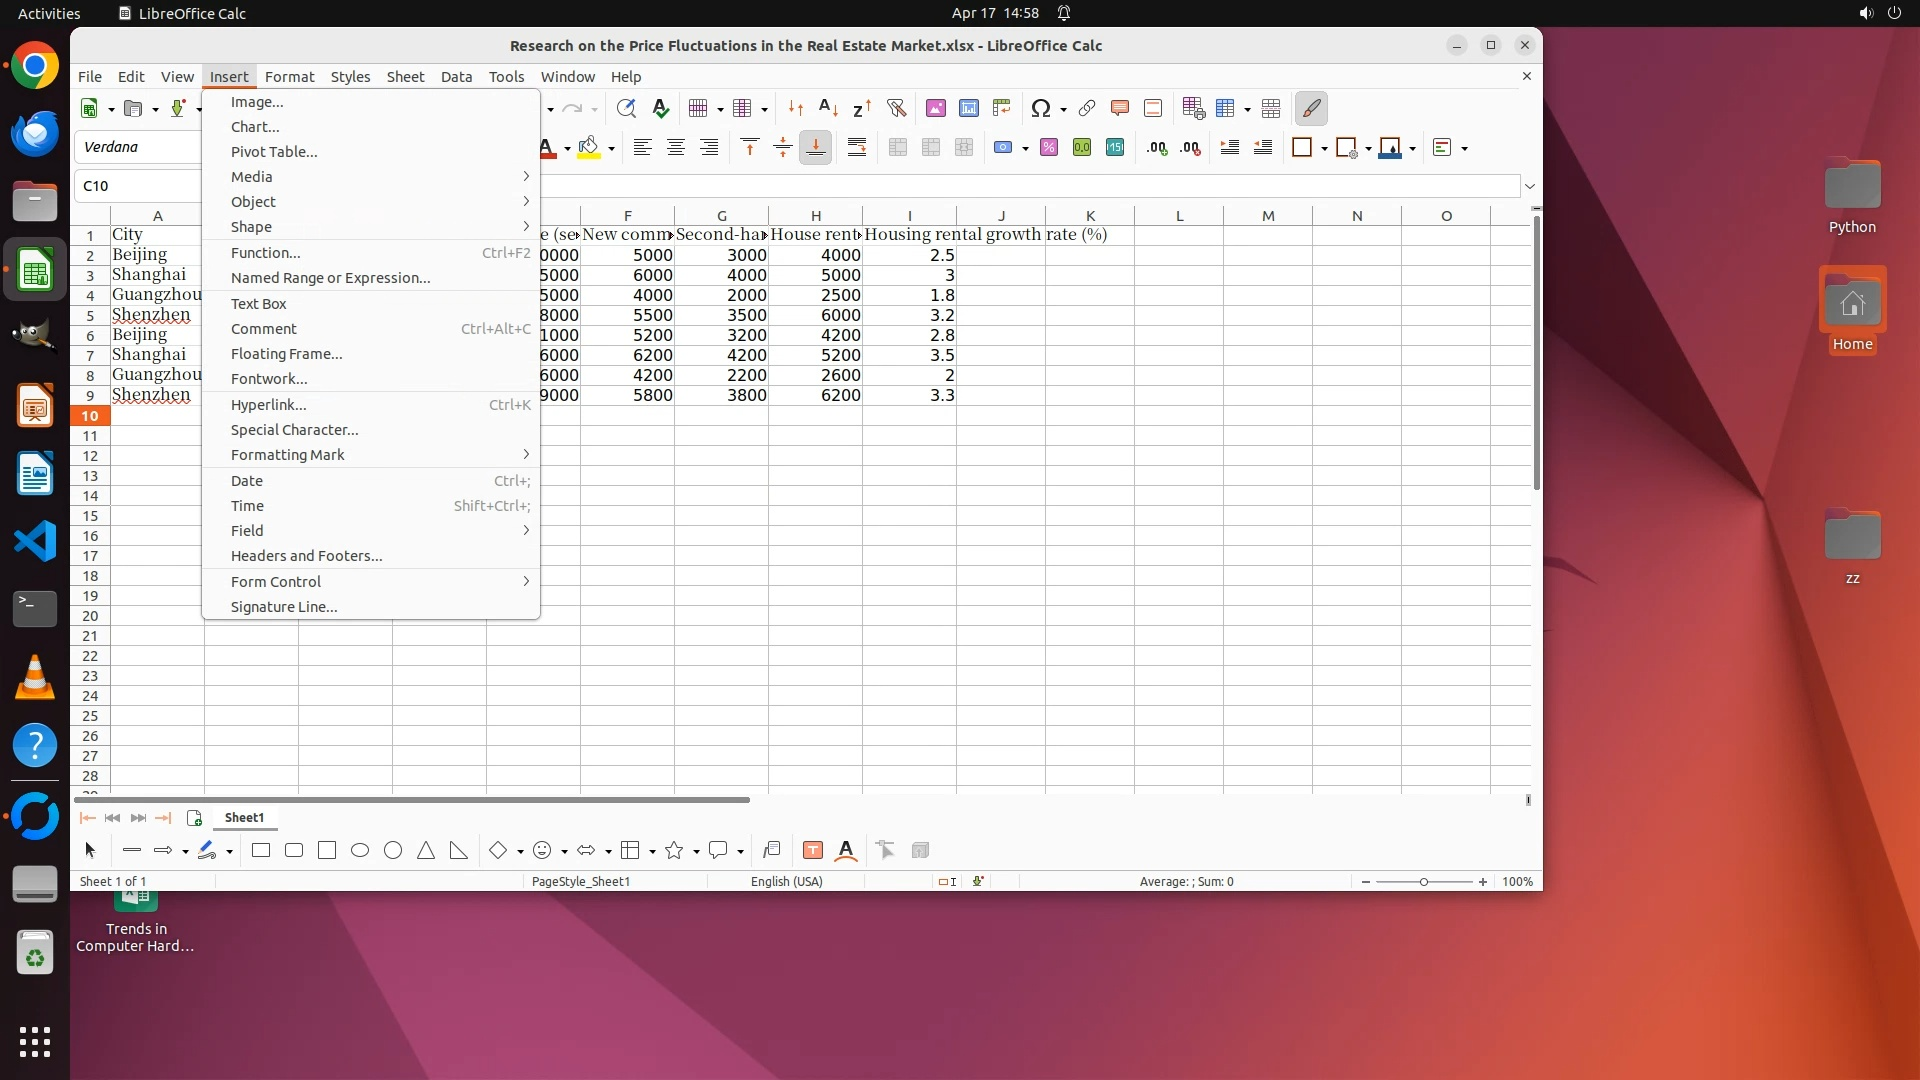This screenshot has width=1920, height=1080.
Task: Toggle Wrap Text formatting
Action: pos(857,148)
